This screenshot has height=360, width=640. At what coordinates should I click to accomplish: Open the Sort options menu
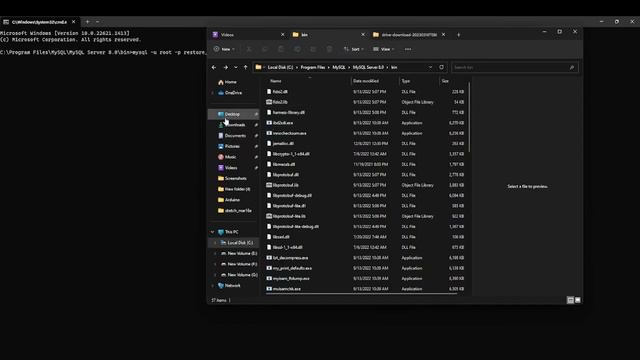(353, 49)
